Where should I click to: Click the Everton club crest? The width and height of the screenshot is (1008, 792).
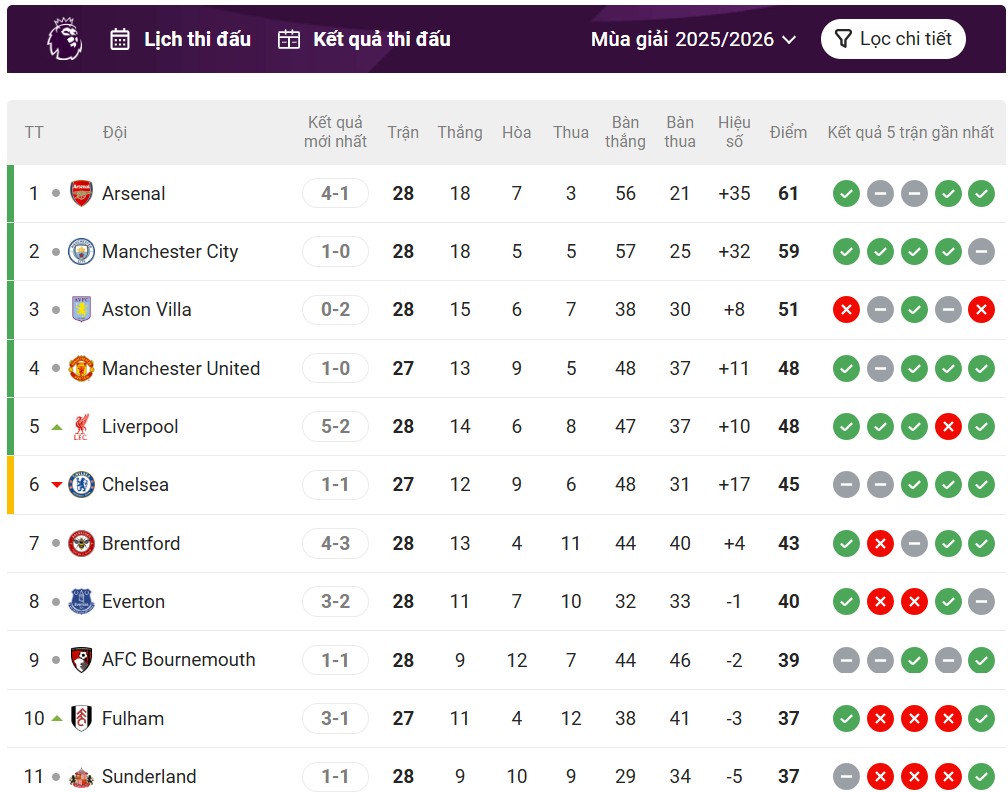point(81,602)
